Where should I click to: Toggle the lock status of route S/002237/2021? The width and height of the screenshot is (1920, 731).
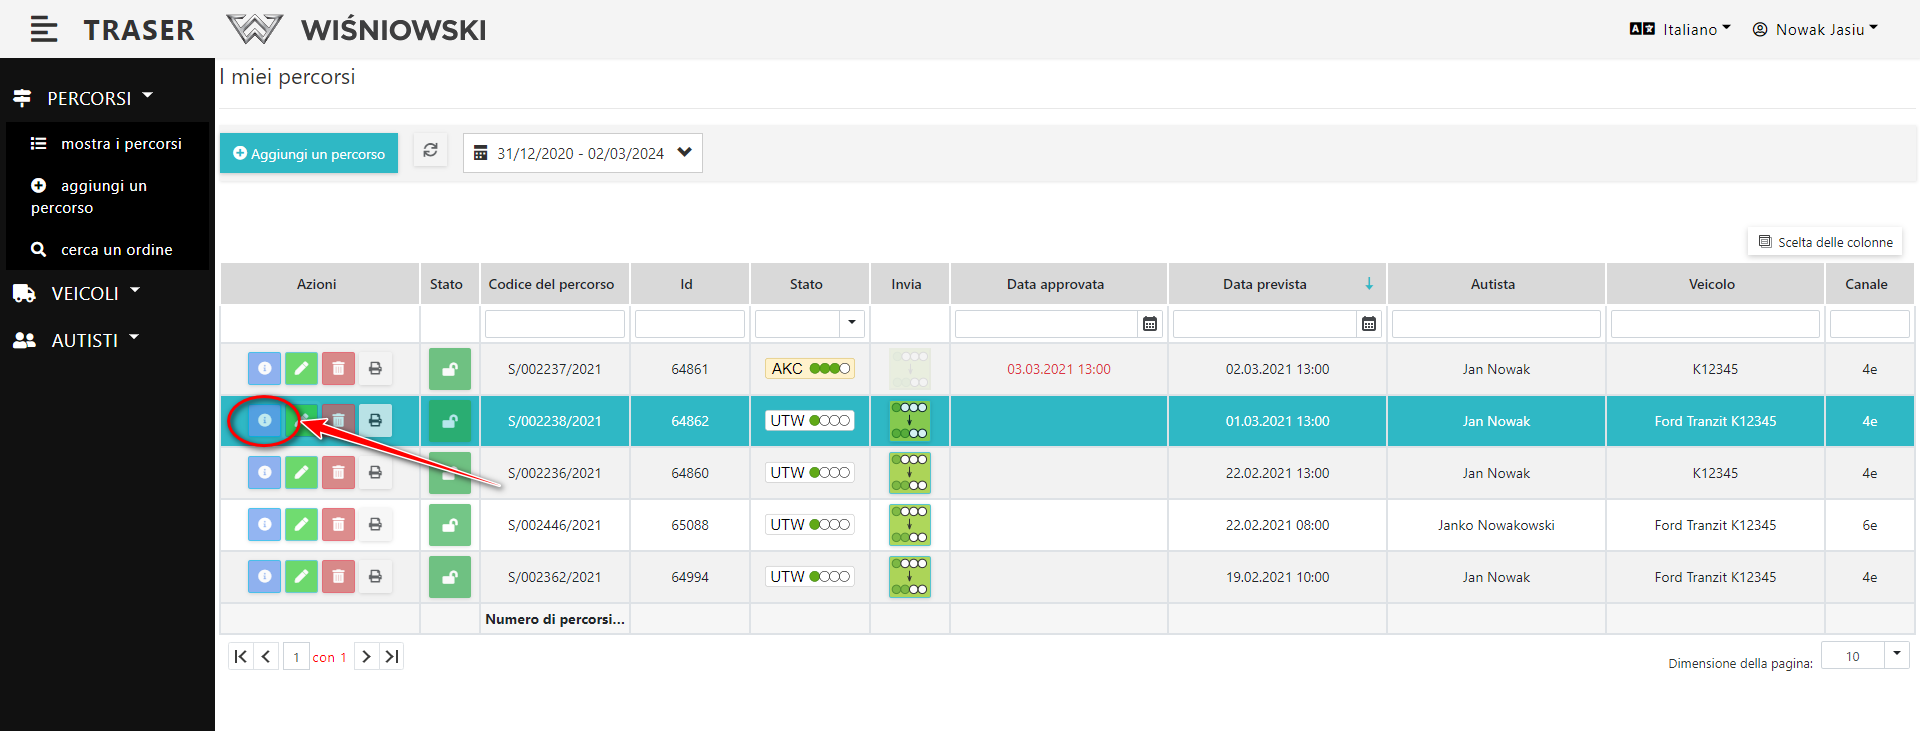[x=449, y=369]
